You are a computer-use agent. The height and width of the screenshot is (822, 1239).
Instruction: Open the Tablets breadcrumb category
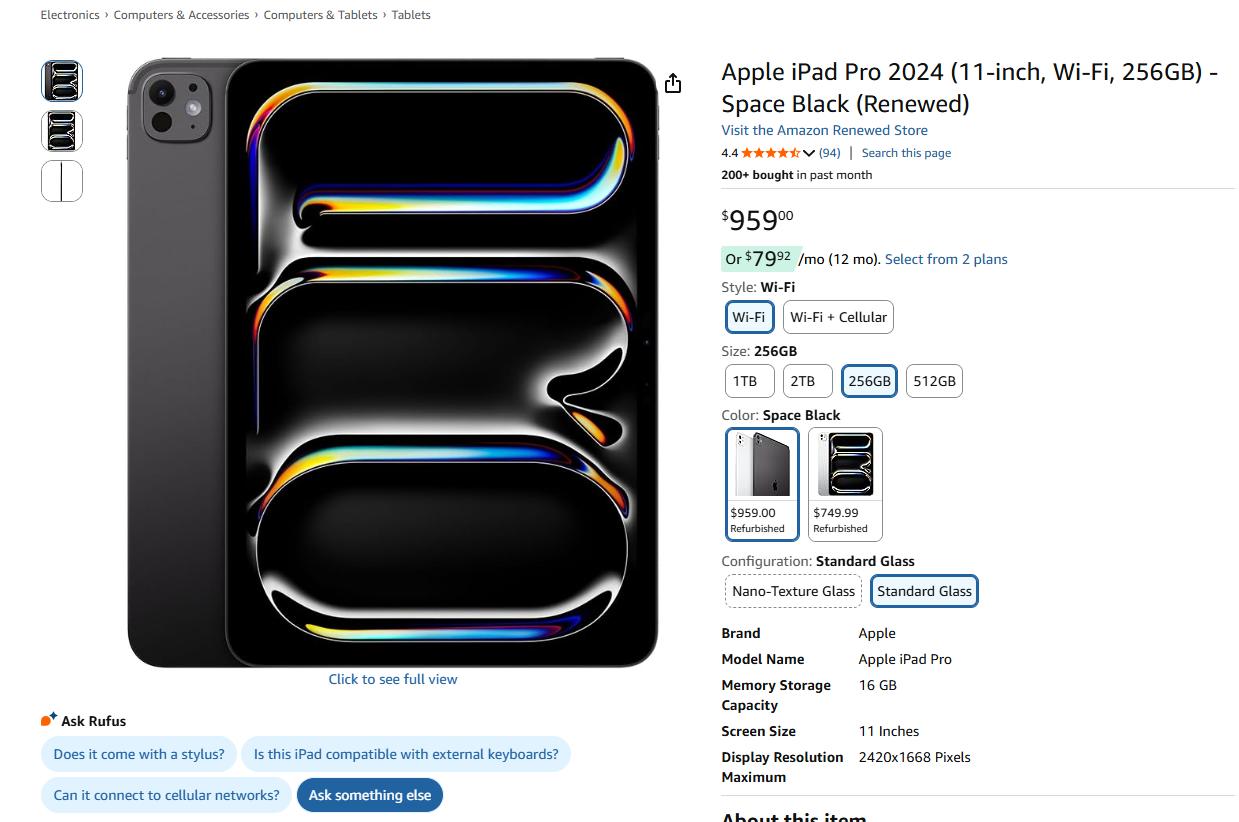411,15
